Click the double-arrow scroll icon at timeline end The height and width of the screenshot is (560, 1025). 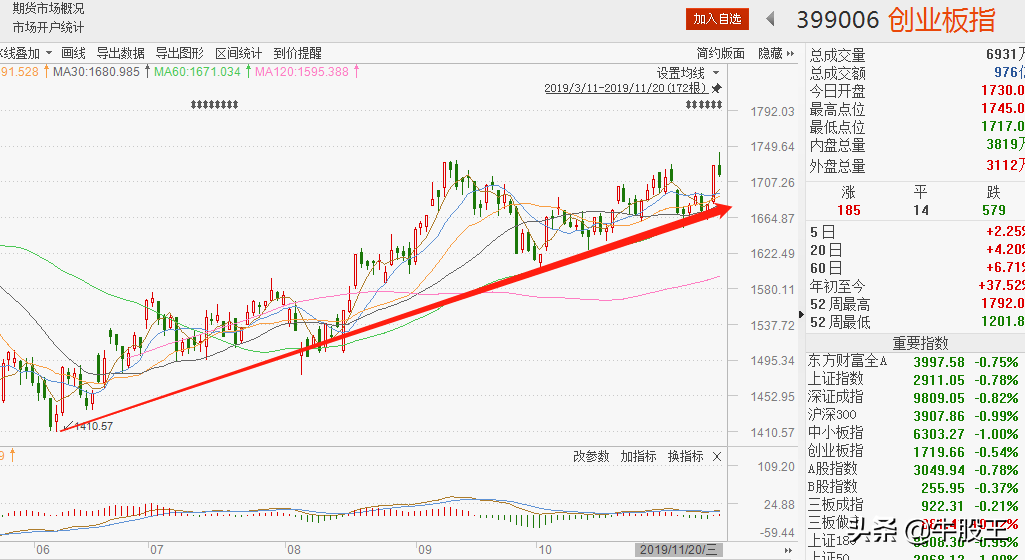[x=788, y=550]
